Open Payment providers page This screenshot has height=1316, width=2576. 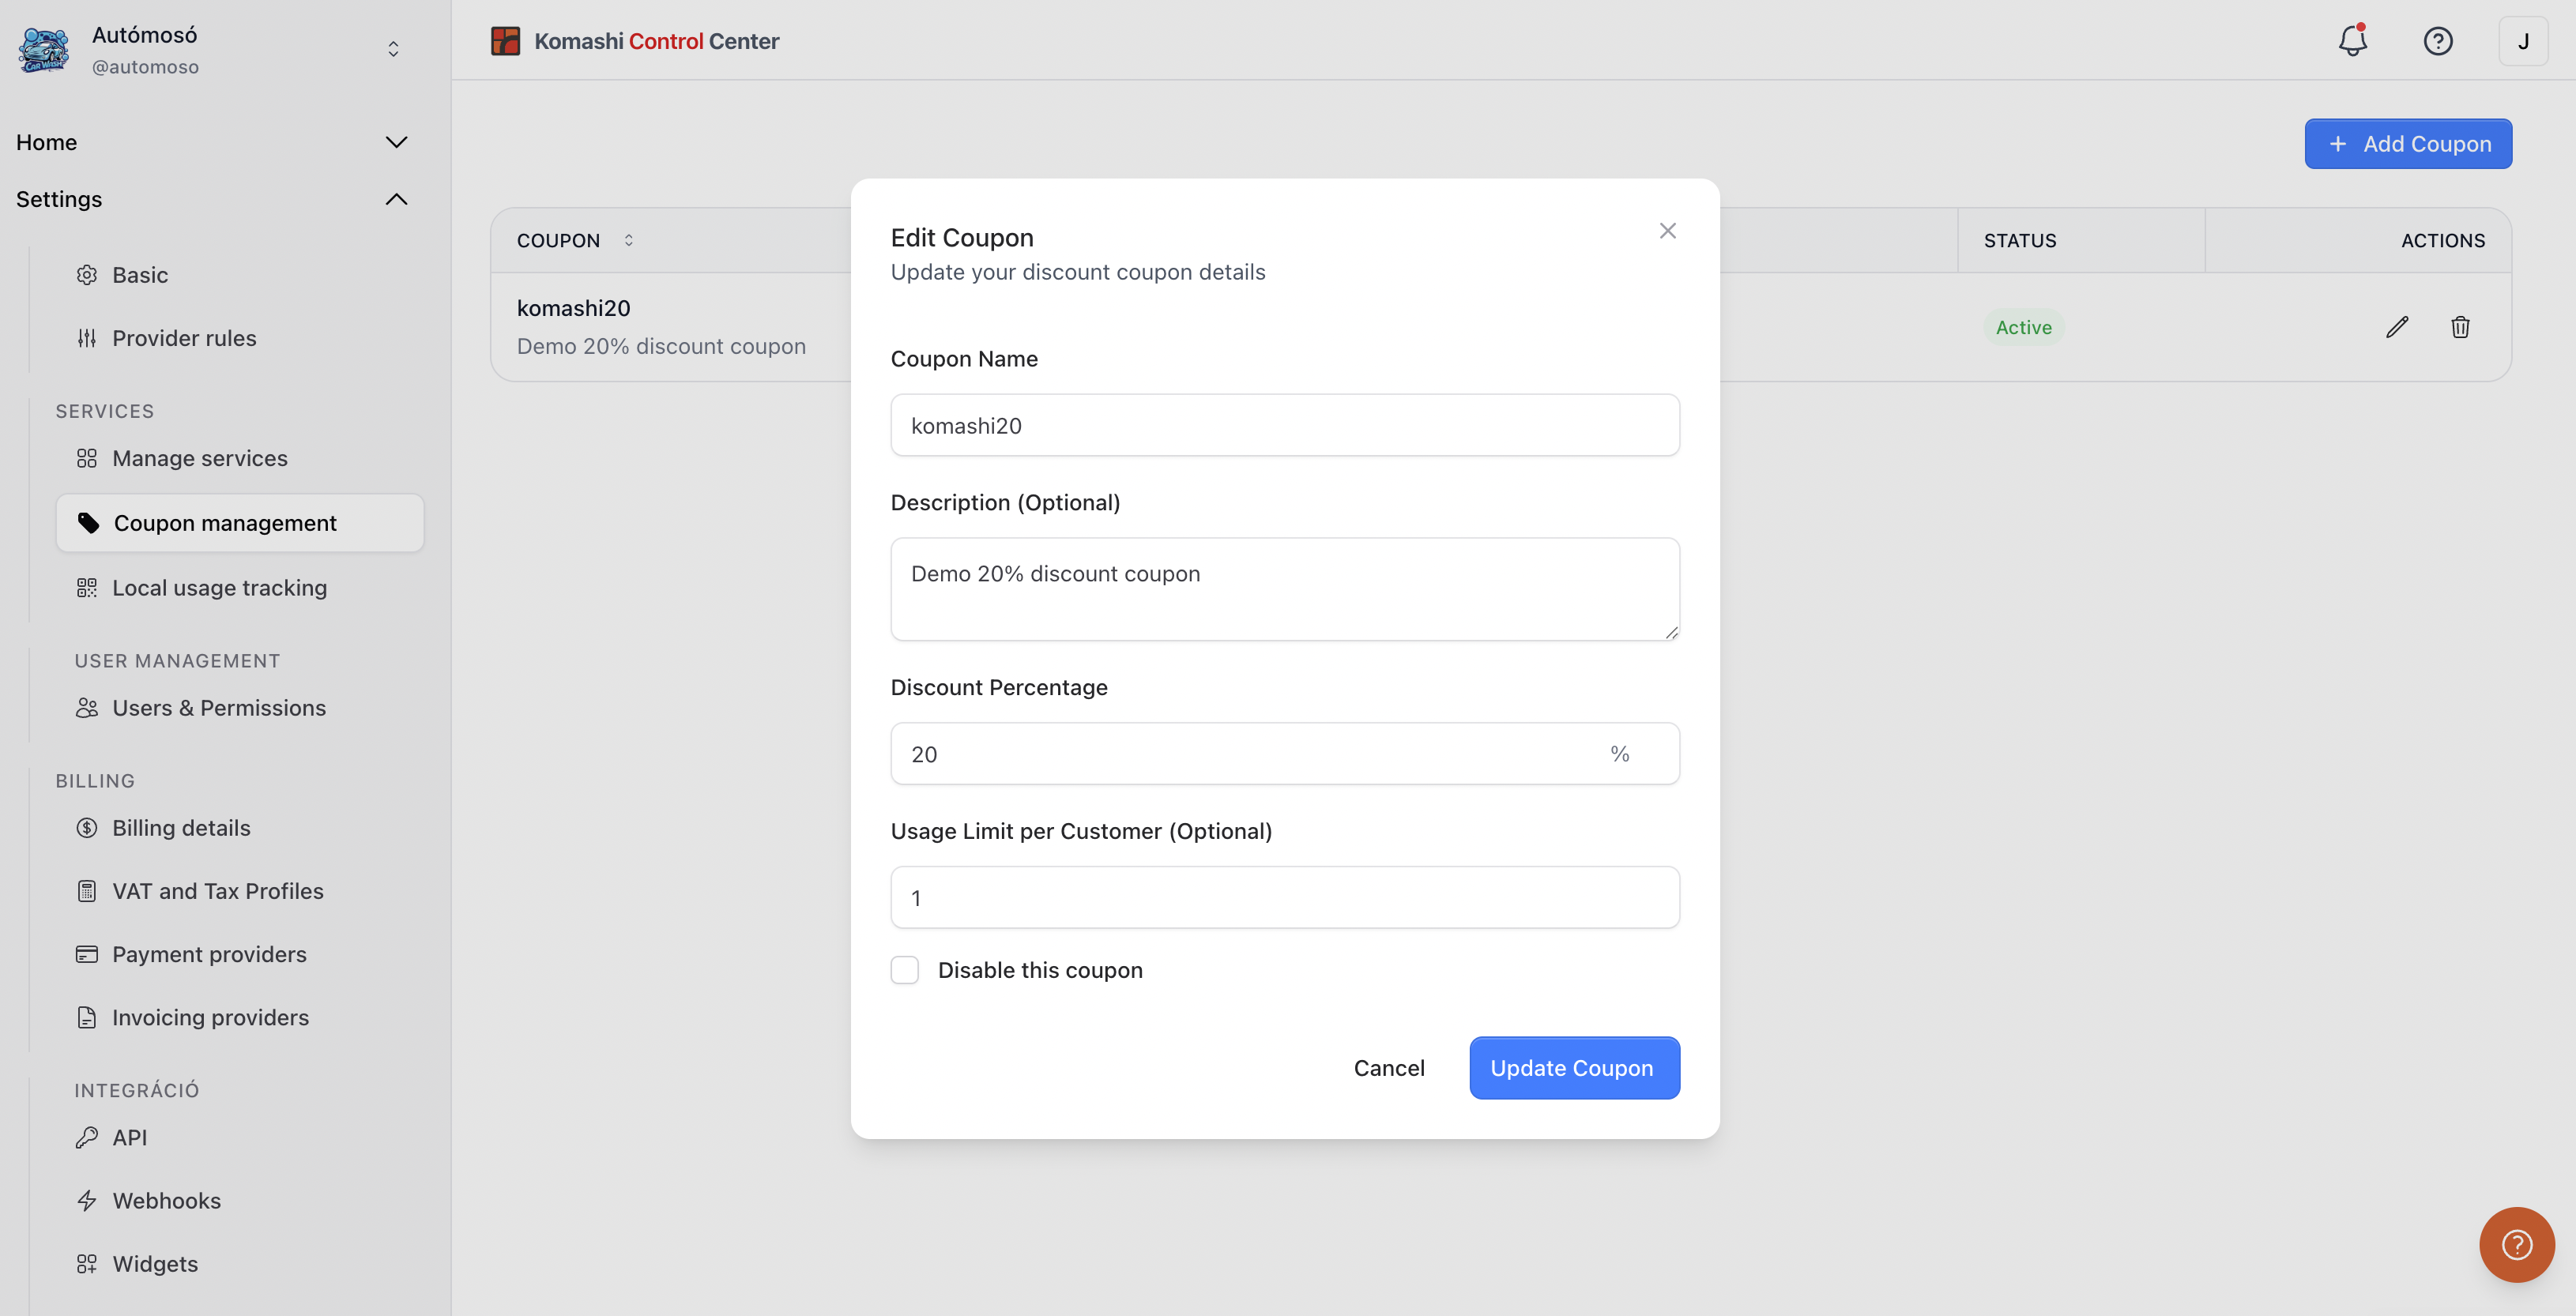[209, 954]
